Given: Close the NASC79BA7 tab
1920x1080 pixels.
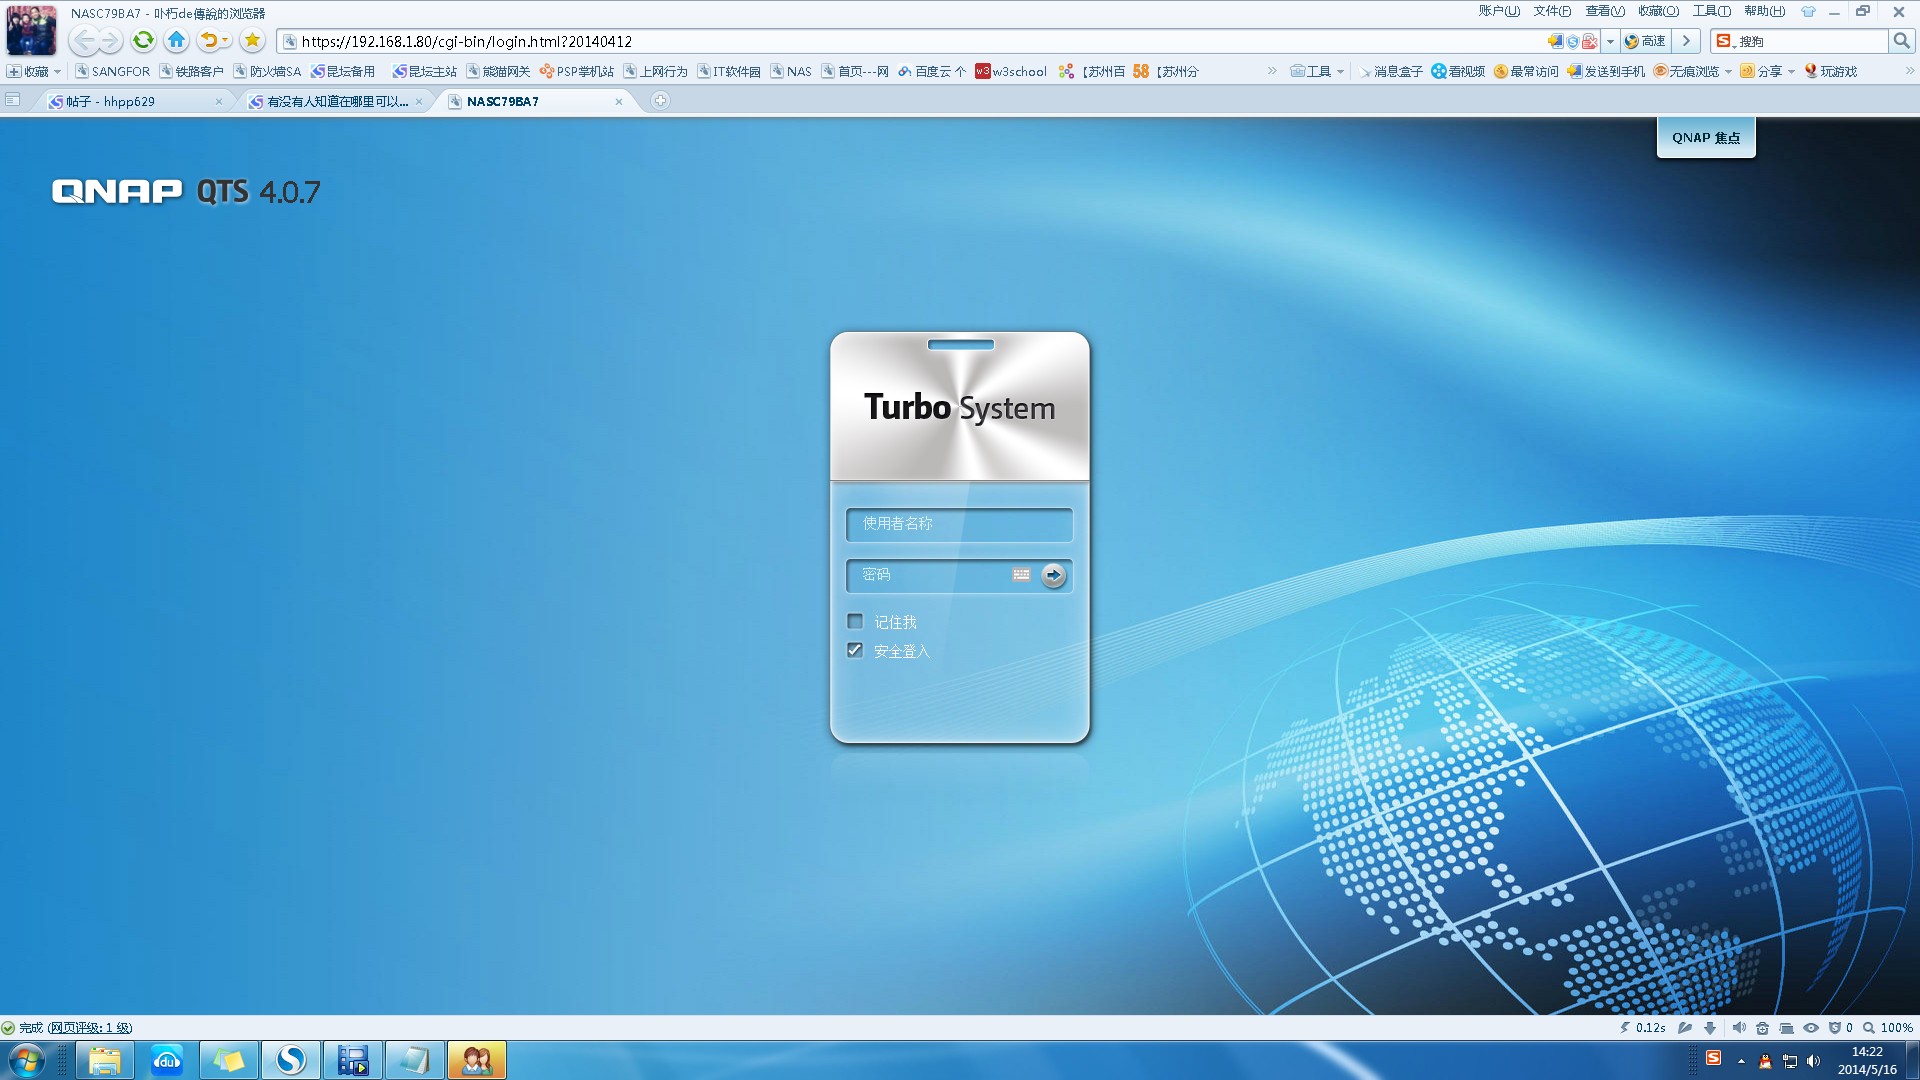Looking at the screenshot, I should point(619,101).
